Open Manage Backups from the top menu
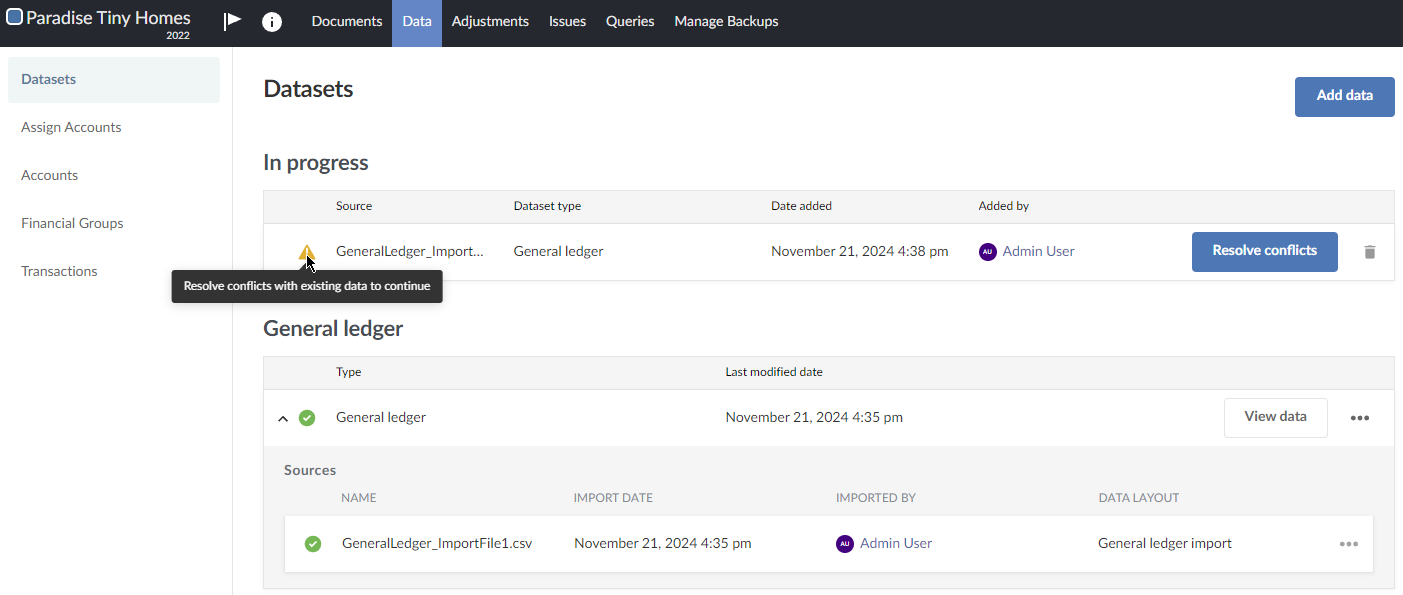 [726, 20]
